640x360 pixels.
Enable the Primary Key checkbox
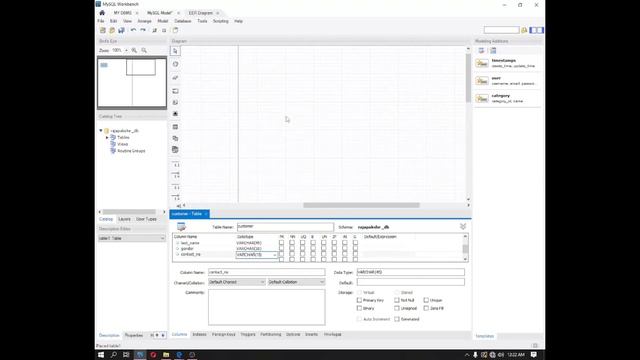[359, 300]
